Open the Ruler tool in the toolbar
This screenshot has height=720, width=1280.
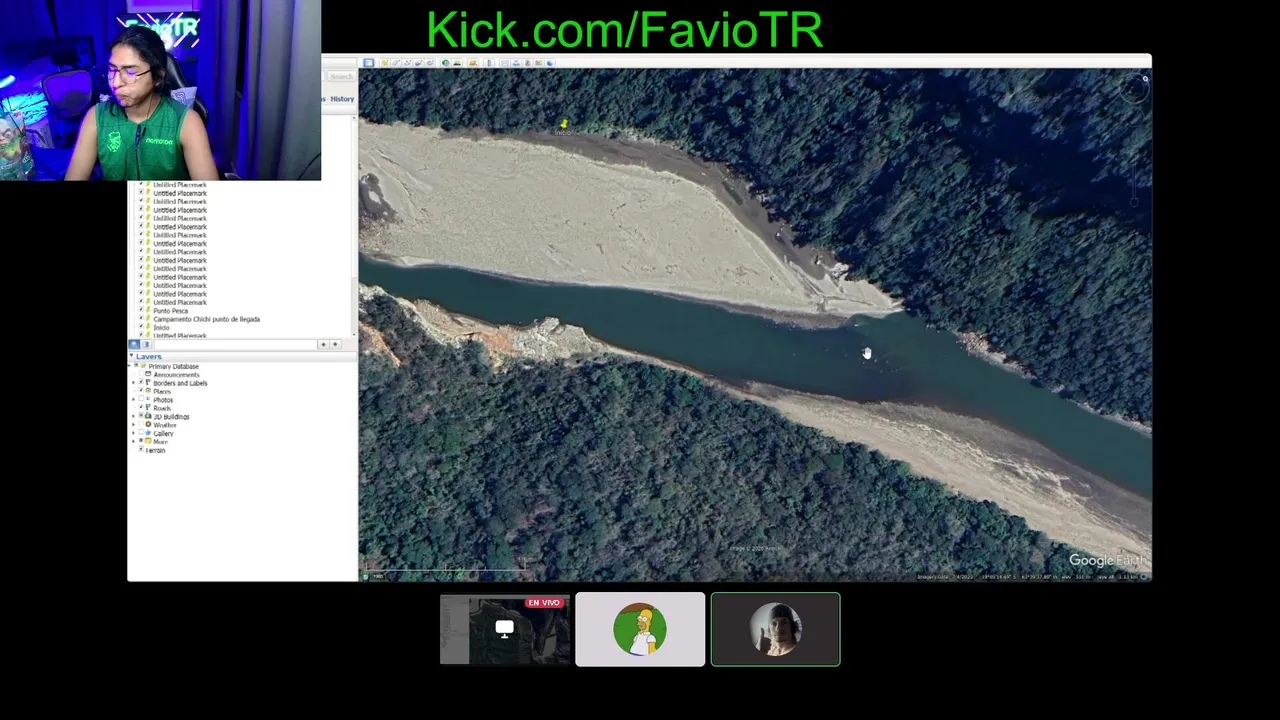pos(489,63)
